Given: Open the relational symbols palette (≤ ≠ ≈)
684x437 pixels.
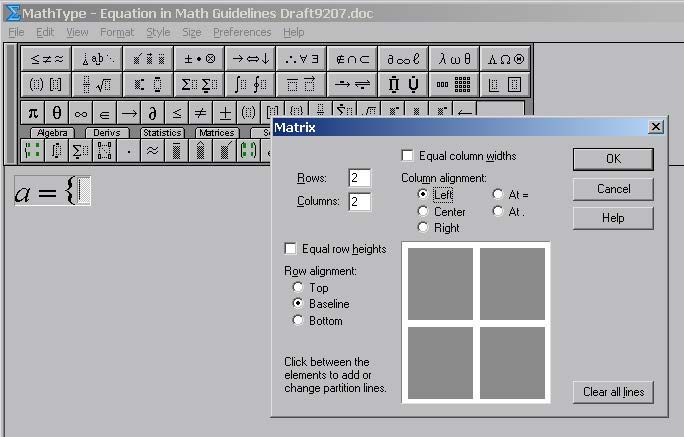Looking at the screenshot, I should [x=46, y=59].
